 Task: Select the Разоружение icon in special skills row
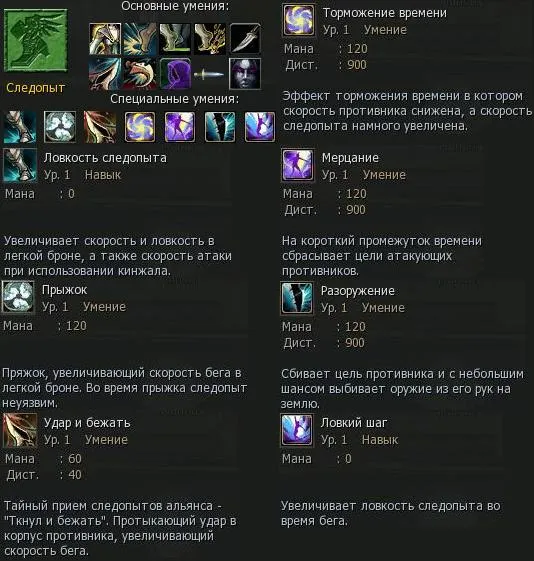[220, 127]
